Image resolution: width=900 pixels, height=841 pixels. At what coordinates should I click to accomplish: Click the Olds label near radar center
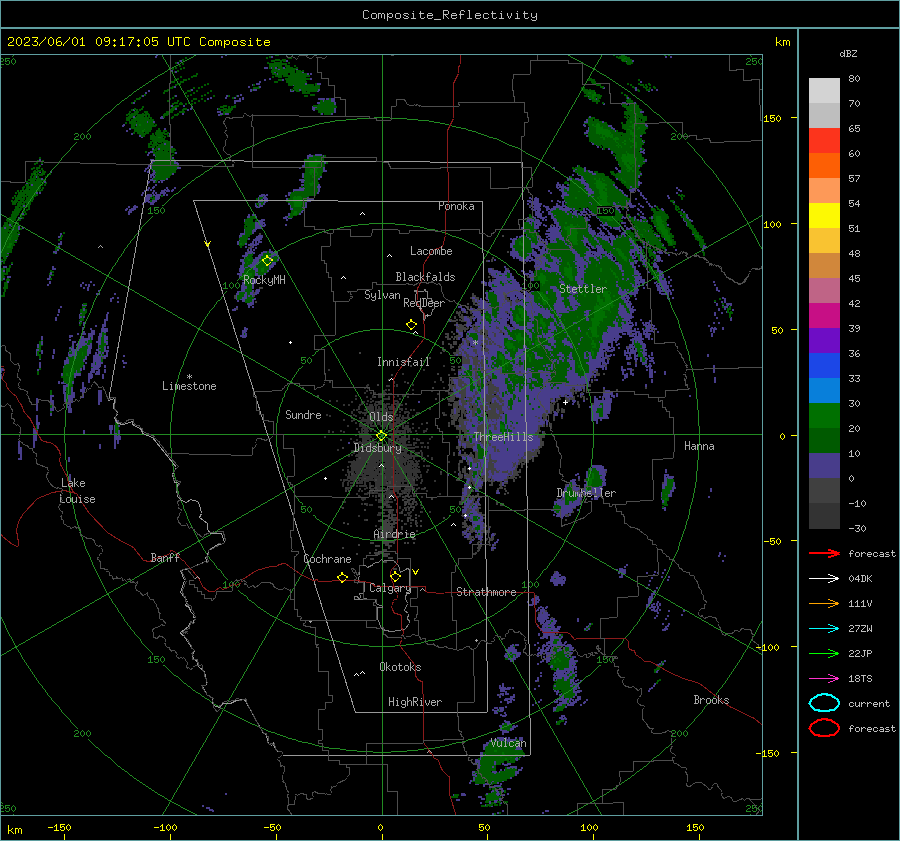381,417
